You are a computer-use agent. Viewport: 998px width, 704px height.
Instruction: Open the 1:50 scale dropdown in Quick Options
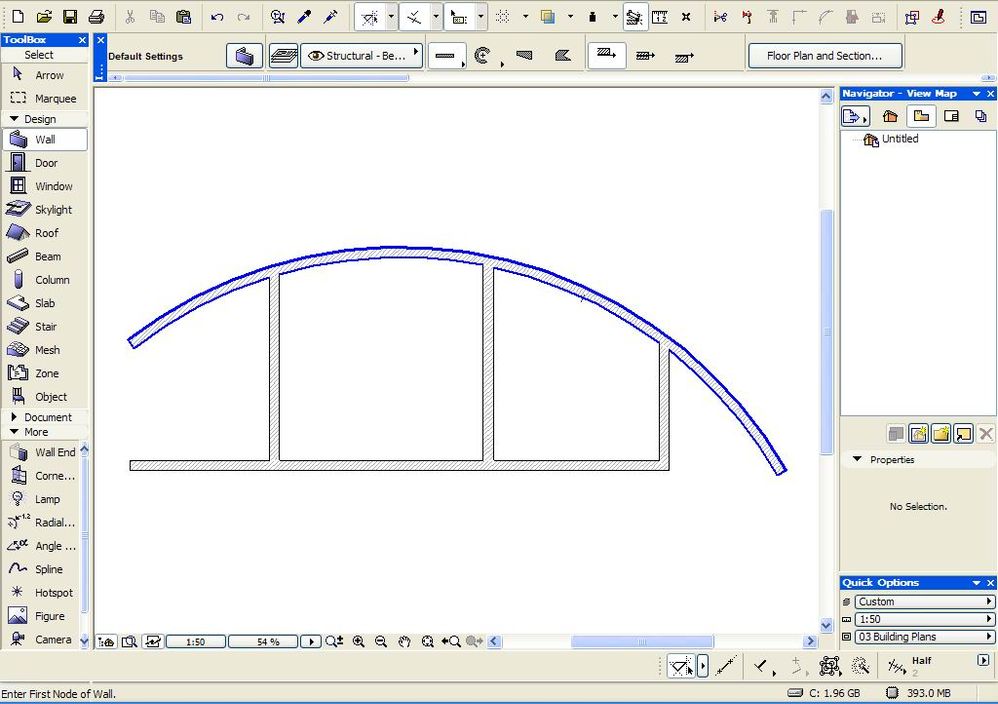click(924, 619)
